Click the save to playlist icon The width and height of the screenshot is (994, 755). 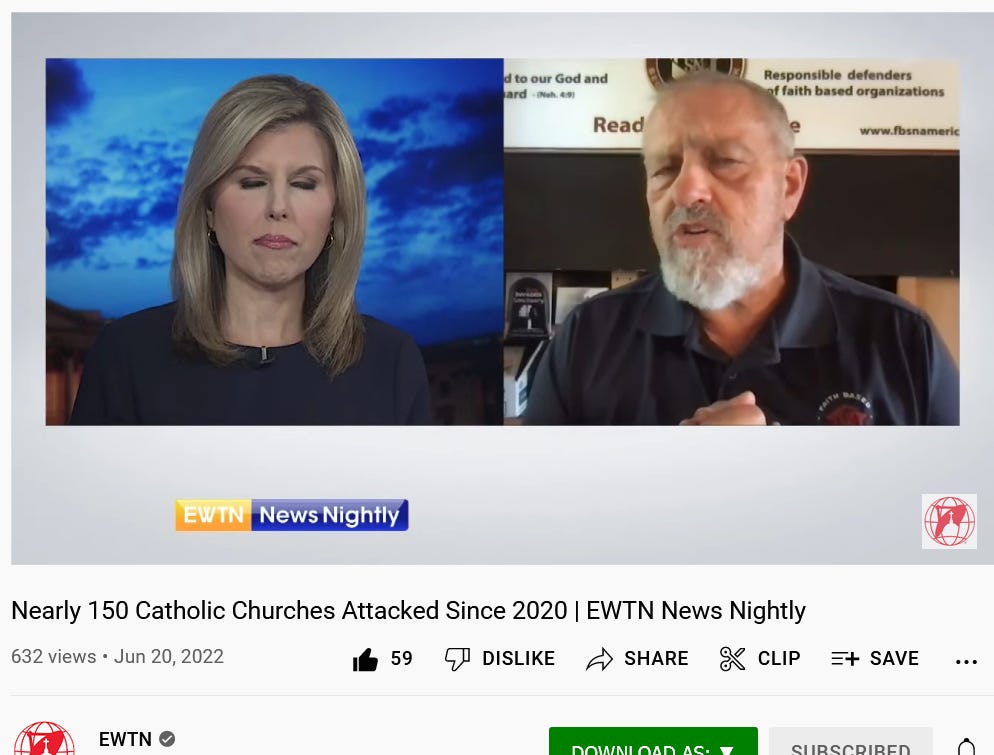pyautogui.click(x=845, y=659)
